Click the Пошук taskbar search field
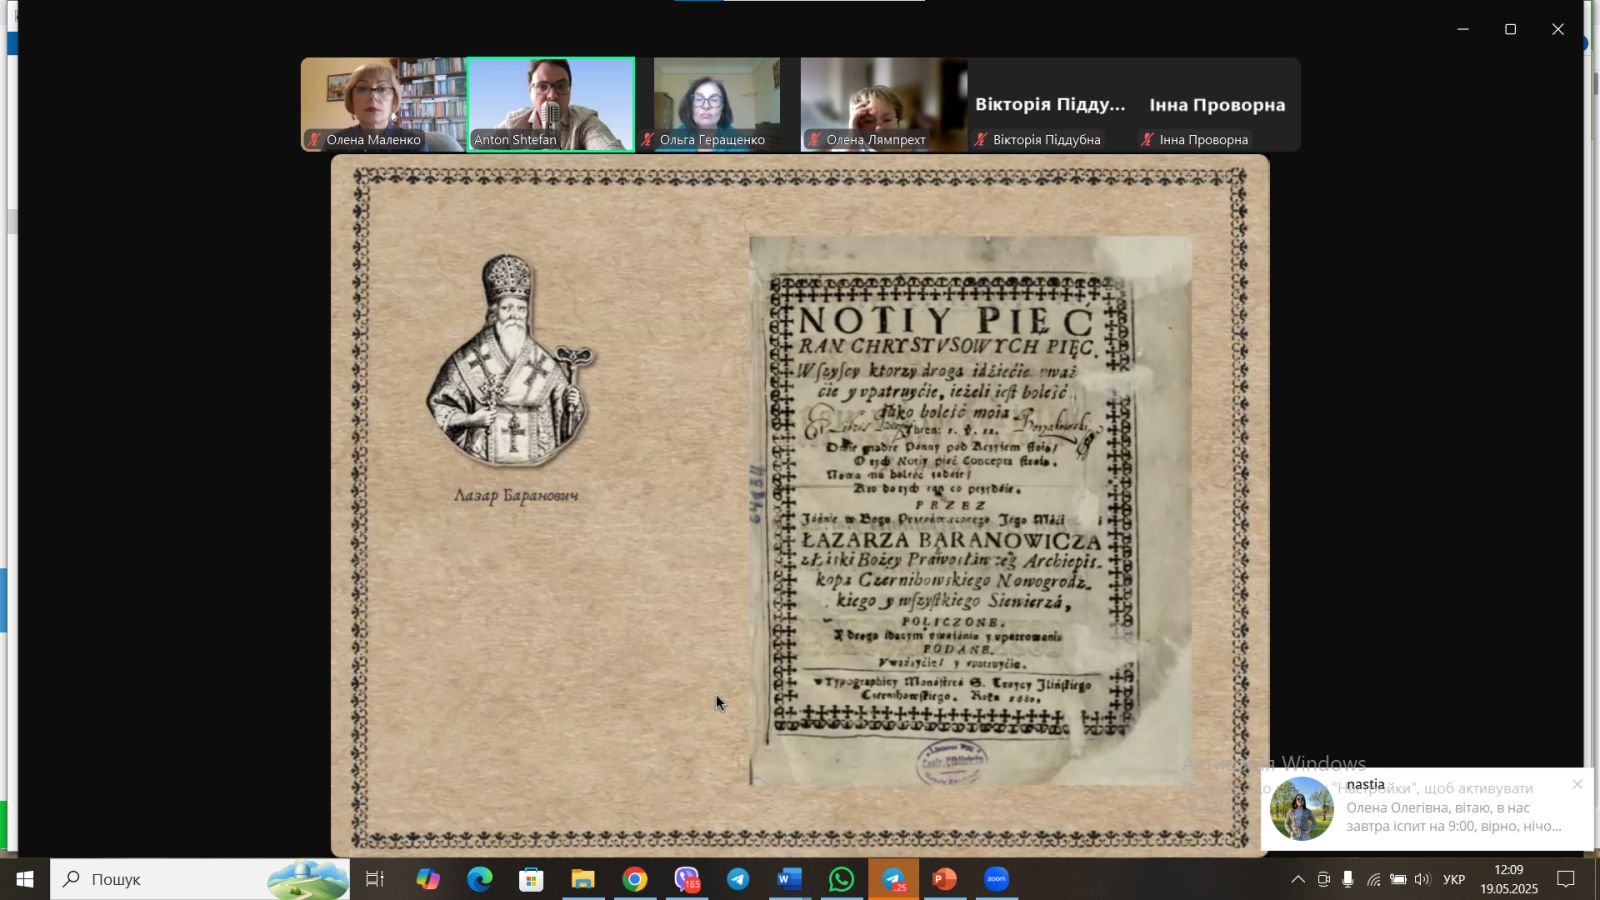This screenshot has width=1600, height=900. [x=200, y=879]
